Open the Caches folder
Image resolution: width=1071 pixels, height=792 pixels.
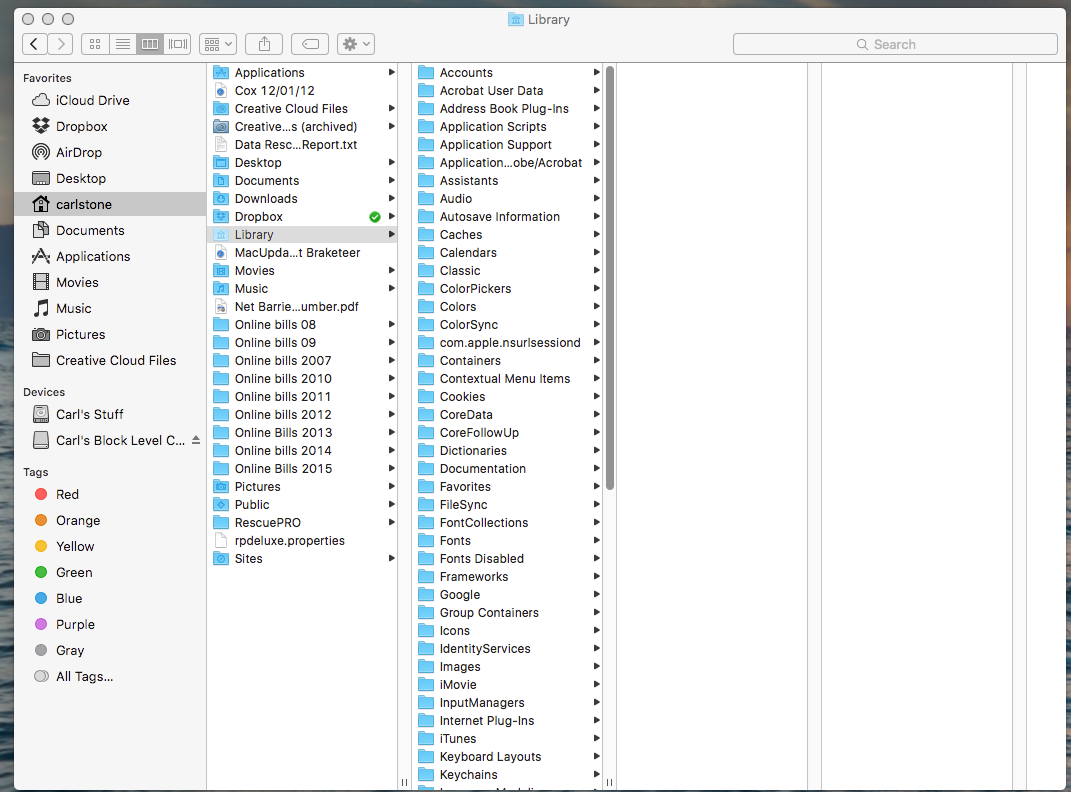[508, 234]
